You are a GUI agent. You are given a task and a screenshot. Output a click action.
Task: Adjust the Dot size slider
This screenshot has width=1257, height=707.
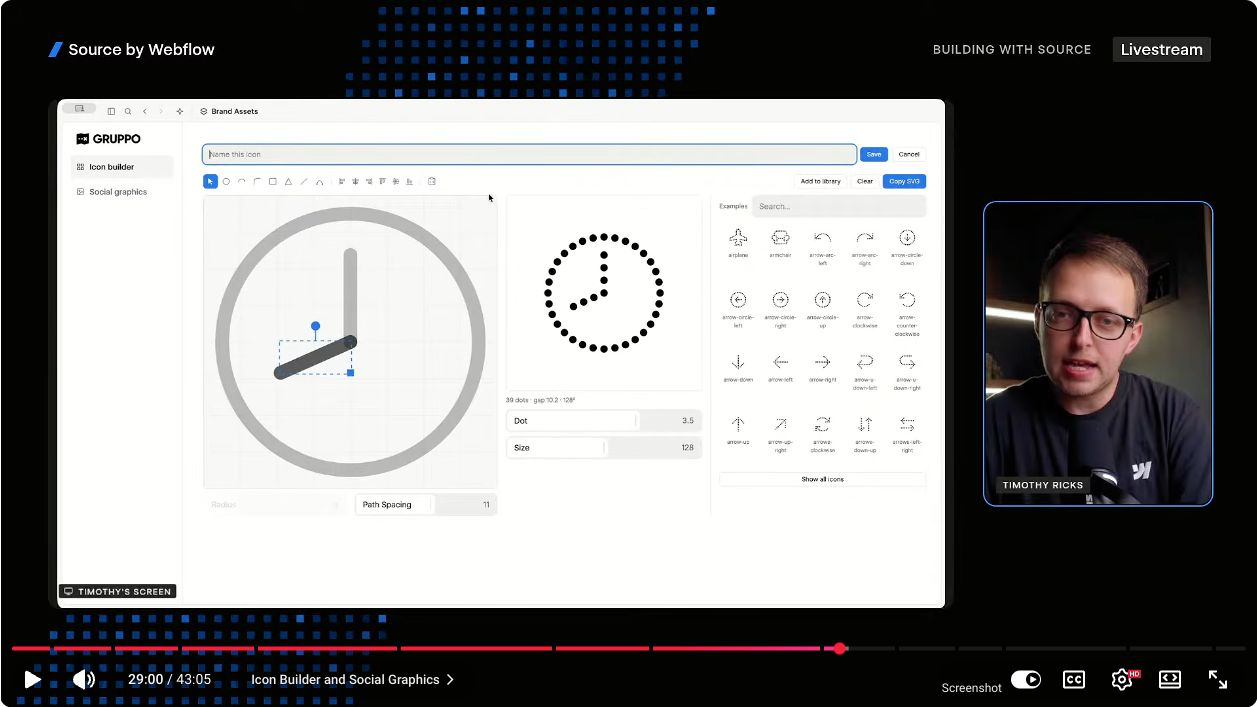[604, 421]
